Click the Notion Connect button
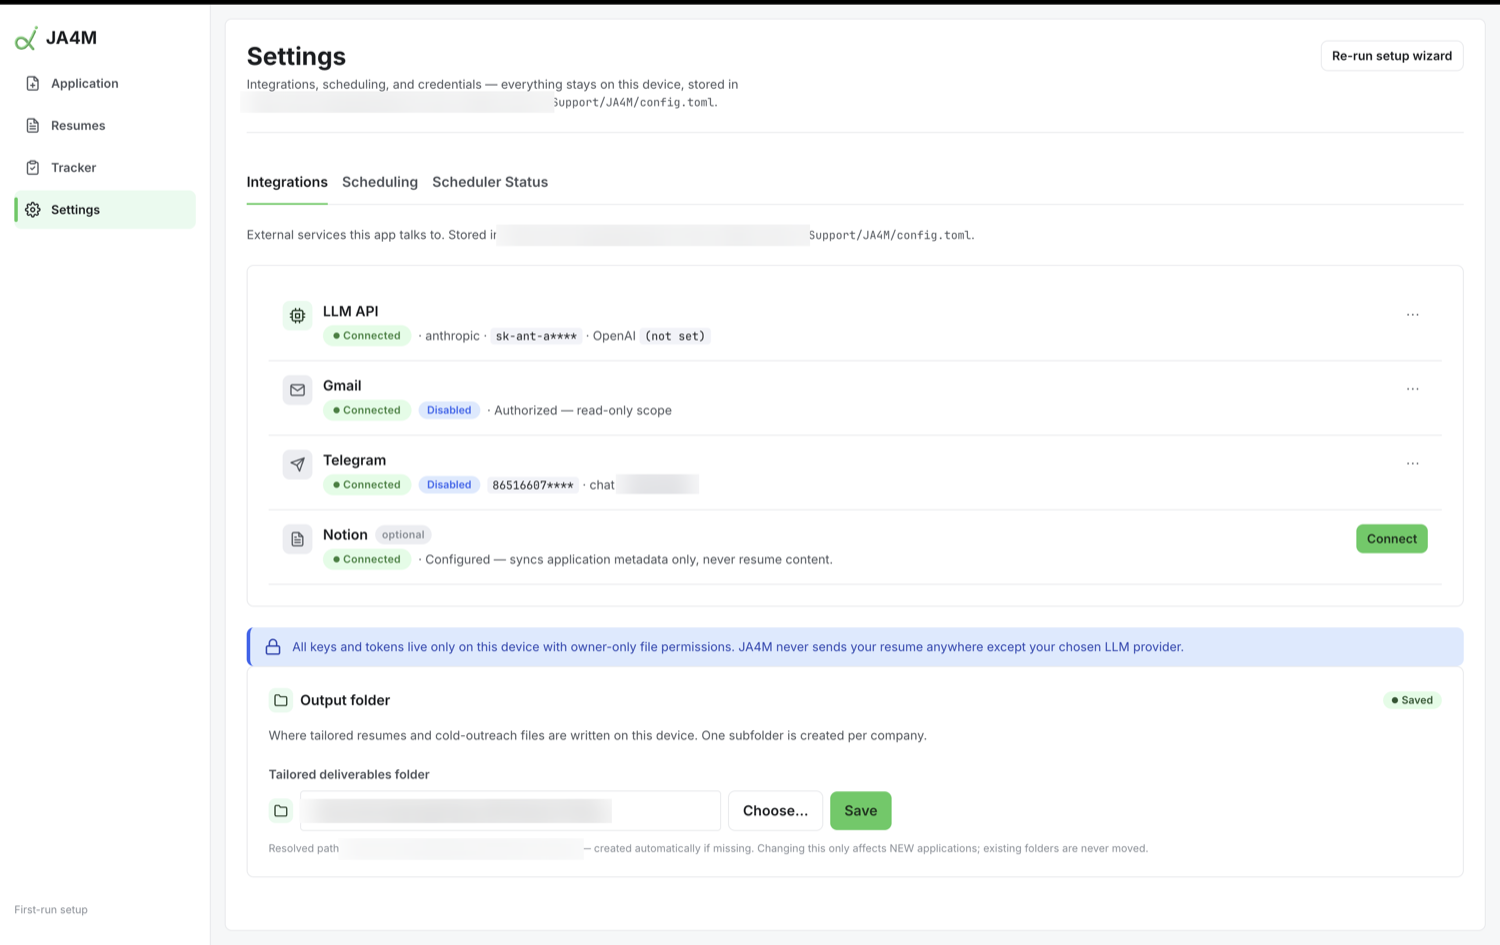Image resolution: width=1500 pixels, height=945 pixels. [1392, 539]
